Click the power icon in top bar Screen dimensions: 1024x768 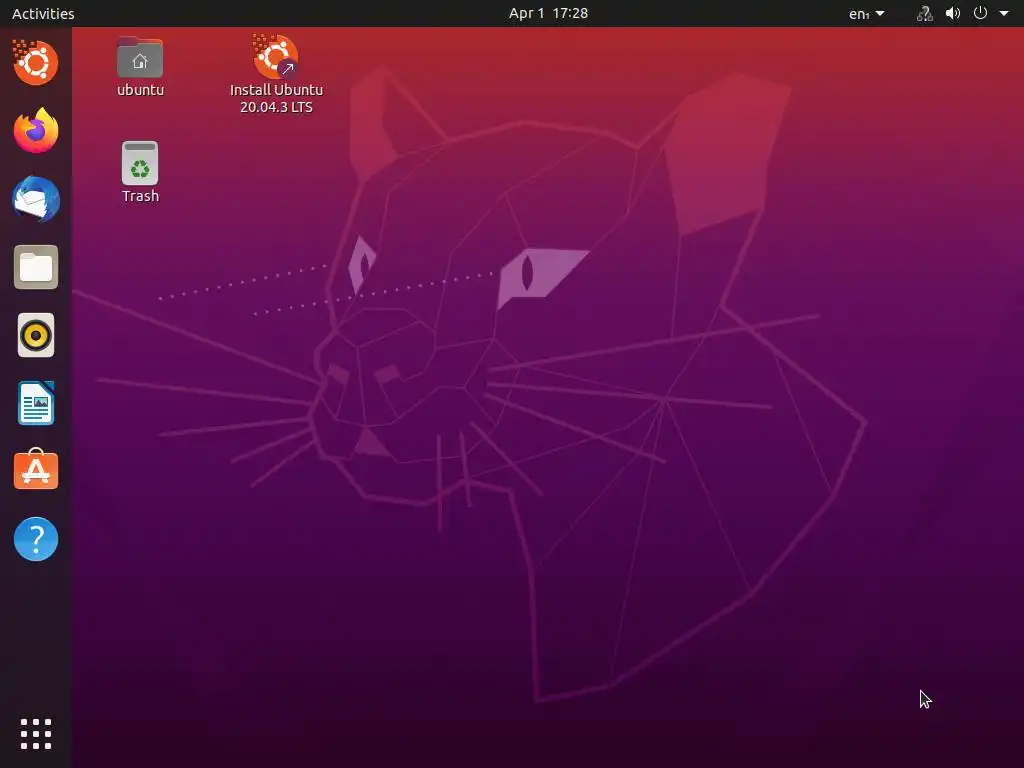pos(980,13)
